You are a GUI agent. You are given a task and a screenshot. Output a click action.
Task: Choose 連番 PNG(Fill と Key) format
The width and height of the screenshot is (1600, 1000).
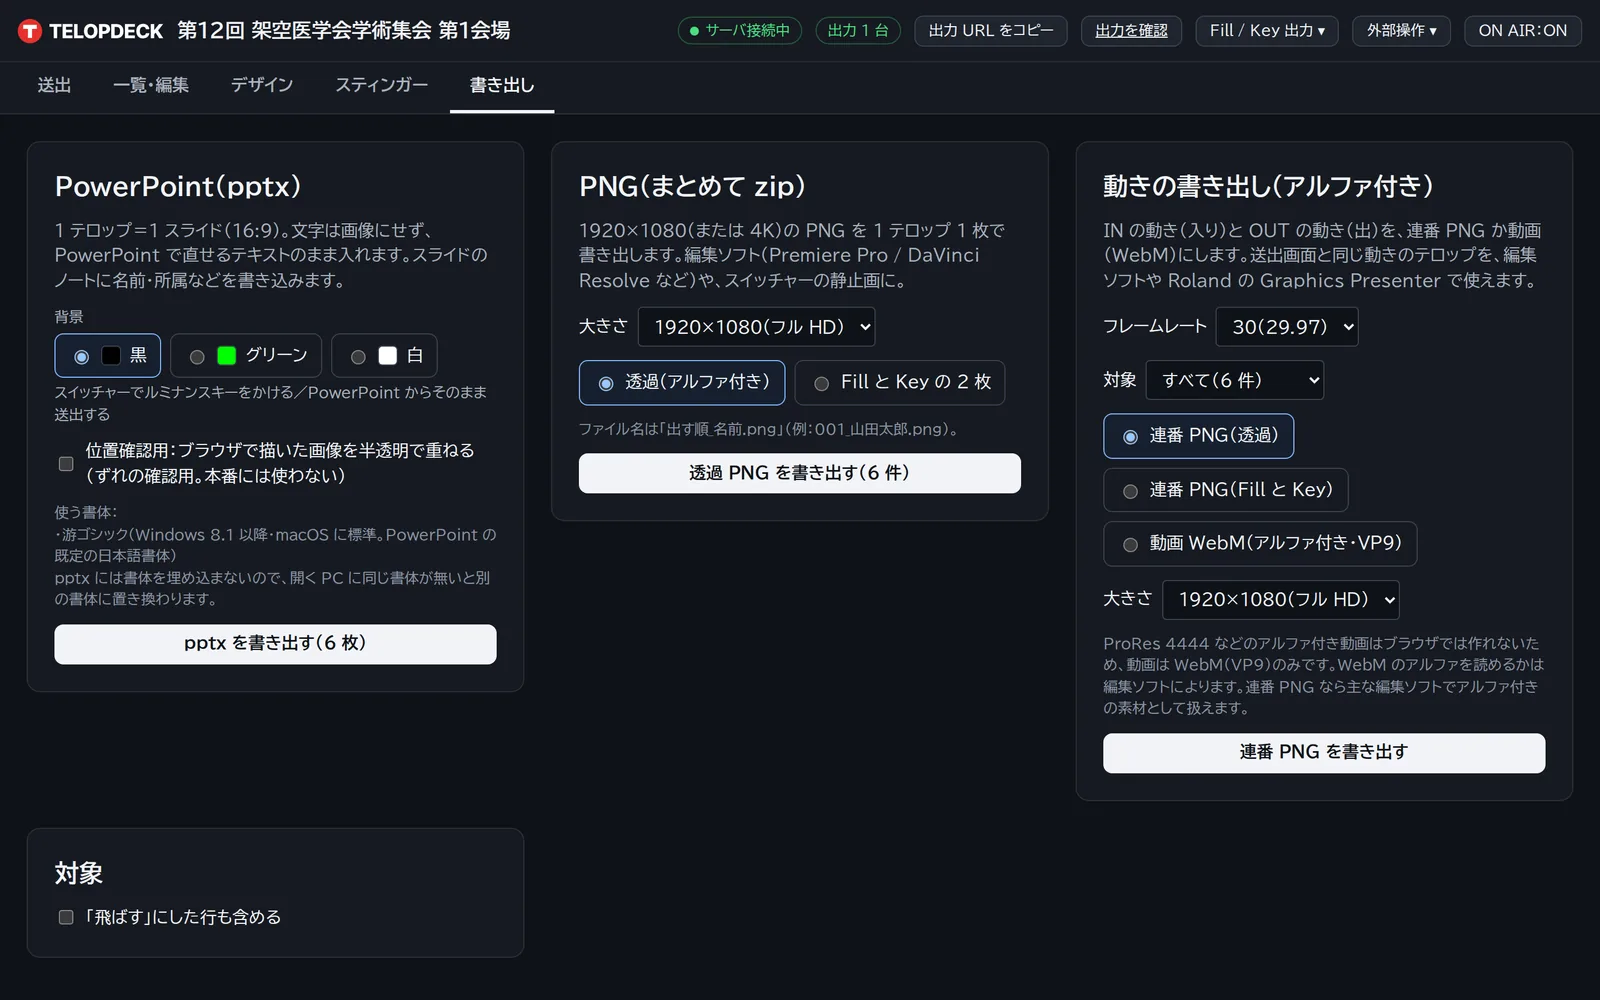coord(1225,490)
